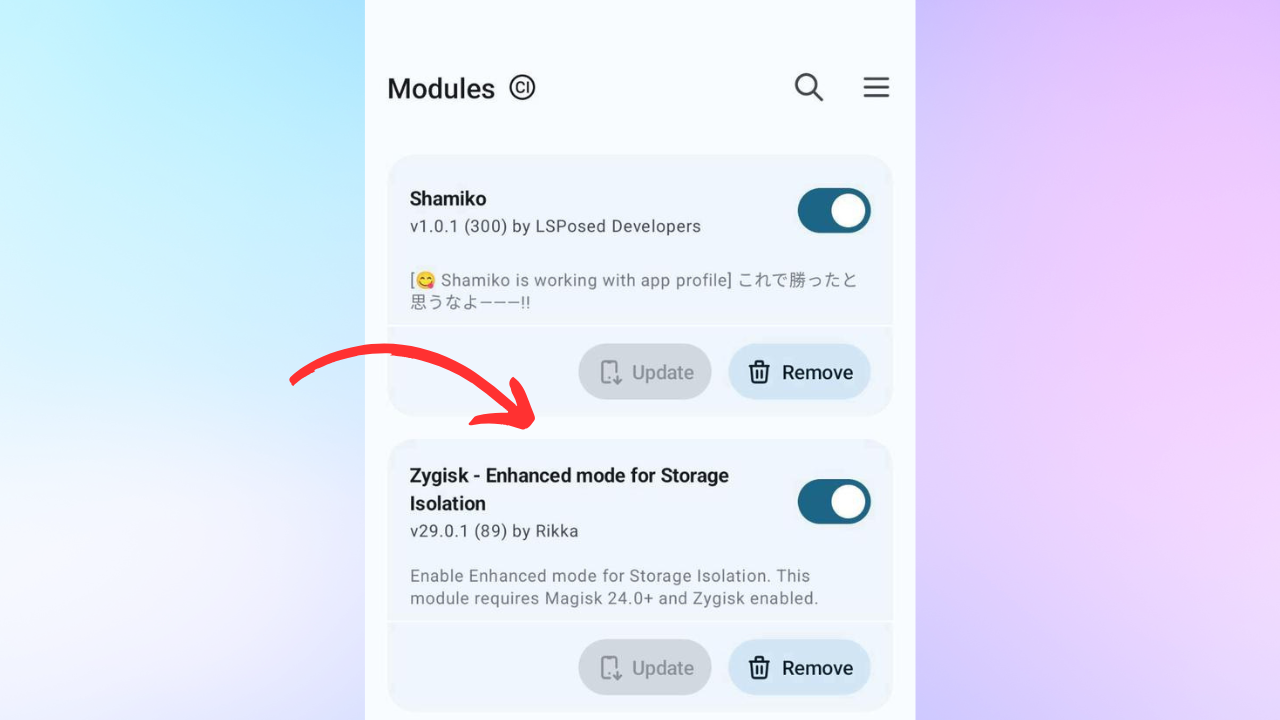Disable the Shamiko module switch
Viewport: 1280px width, 720px height.
tap(834, 211)
